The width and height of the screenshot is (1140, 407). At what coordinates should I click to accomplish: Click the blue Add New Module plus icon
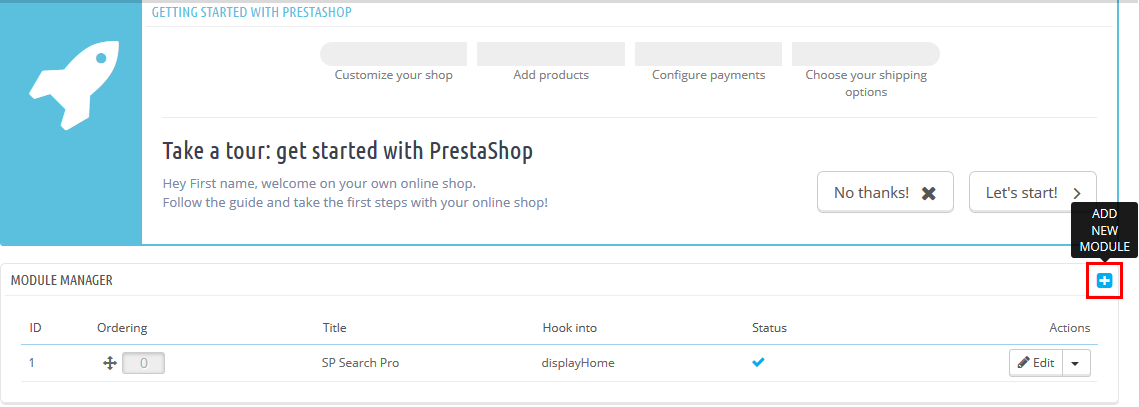tap(1104, 281)
